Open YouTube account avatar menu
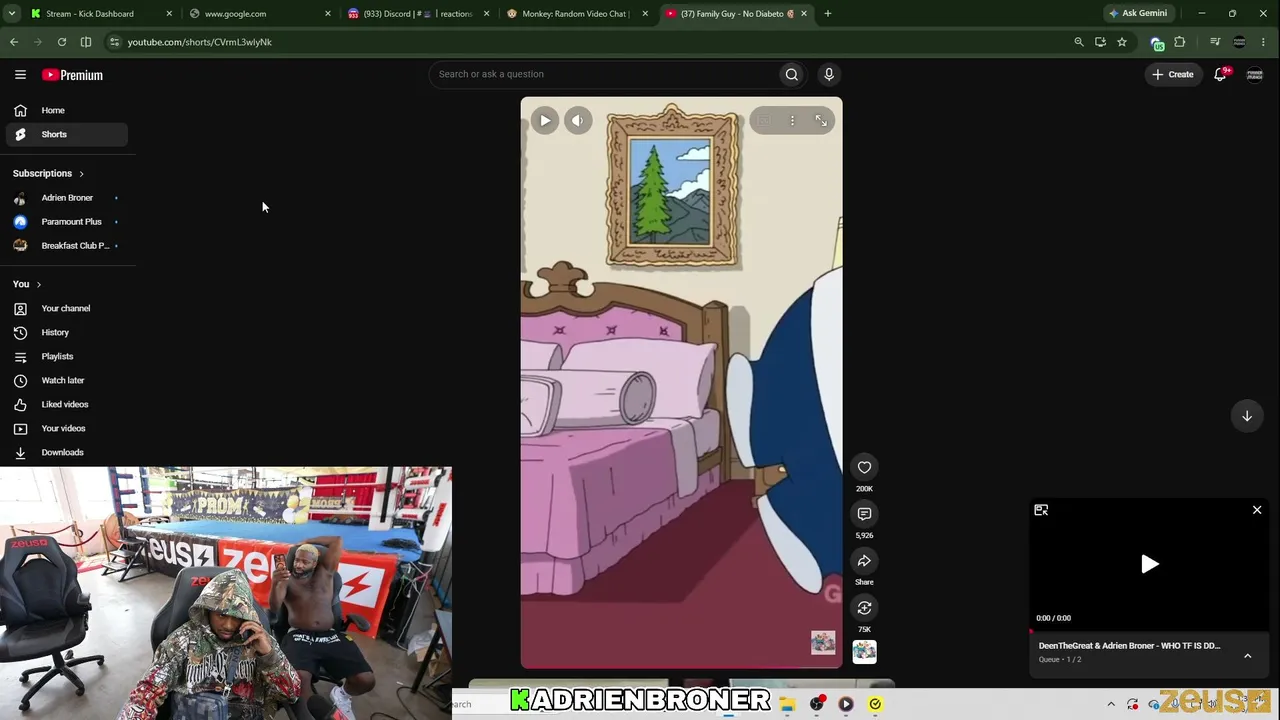1280x720 pixels. point(1255,75)
